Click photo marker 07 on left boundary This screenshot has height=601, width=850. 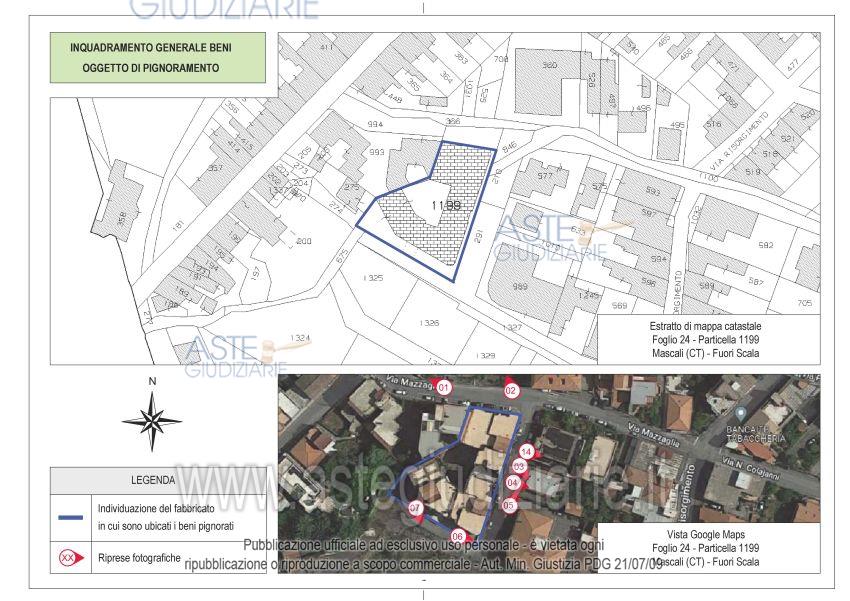click(416, 509)
